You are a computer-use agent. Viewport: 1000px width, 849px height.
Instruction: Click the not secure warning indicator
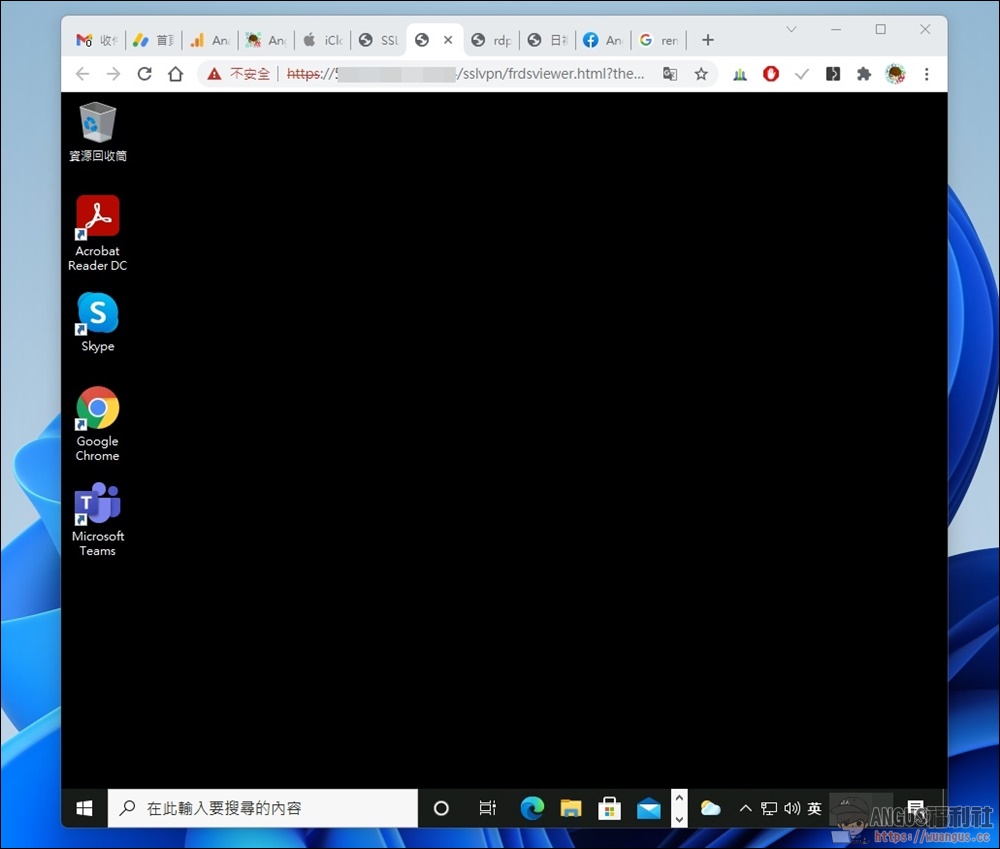pyautogui.click(x=239, y=74)
